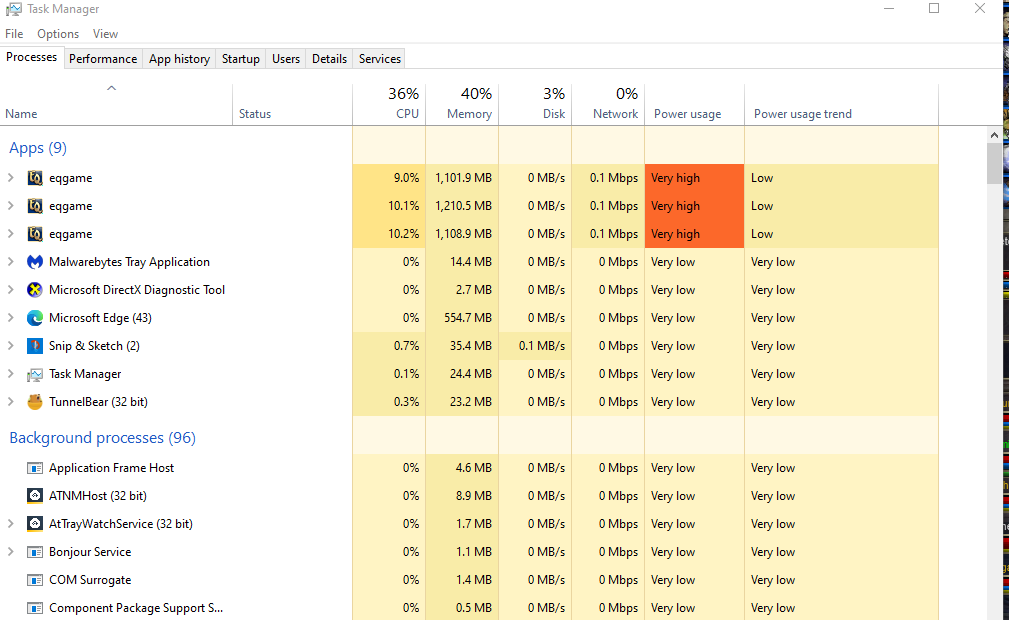Click the Microsoft Edge icon

pyautogui.click(x=35, y=318)
